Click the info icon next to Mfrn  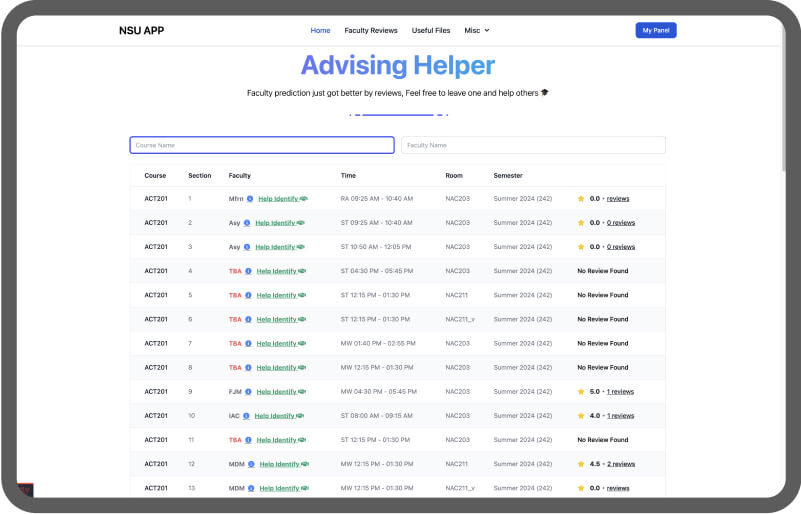coord(250,199)
